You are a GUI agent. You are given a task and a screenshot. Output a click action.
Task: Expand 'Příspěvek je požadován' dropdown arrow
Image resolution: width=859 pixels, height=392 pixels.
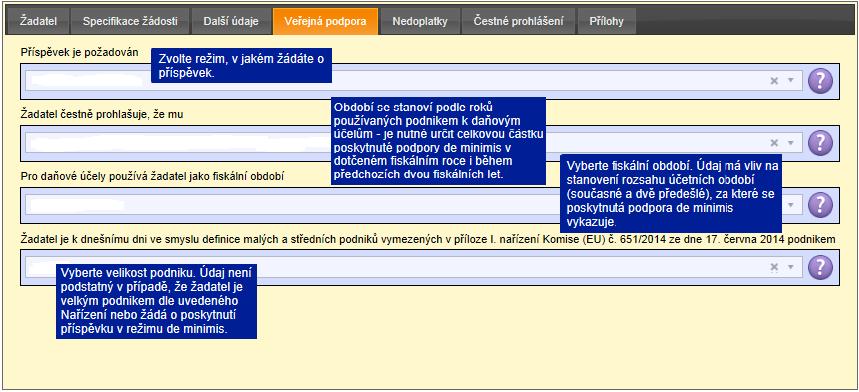coord(791,81)
